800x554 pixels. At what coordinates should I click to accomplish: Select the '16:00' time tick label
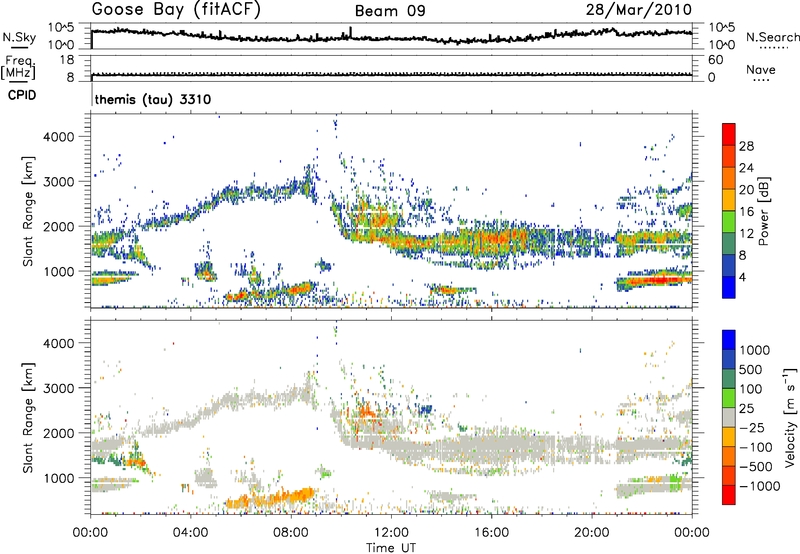pyautogui.click(x=491, y=533)
